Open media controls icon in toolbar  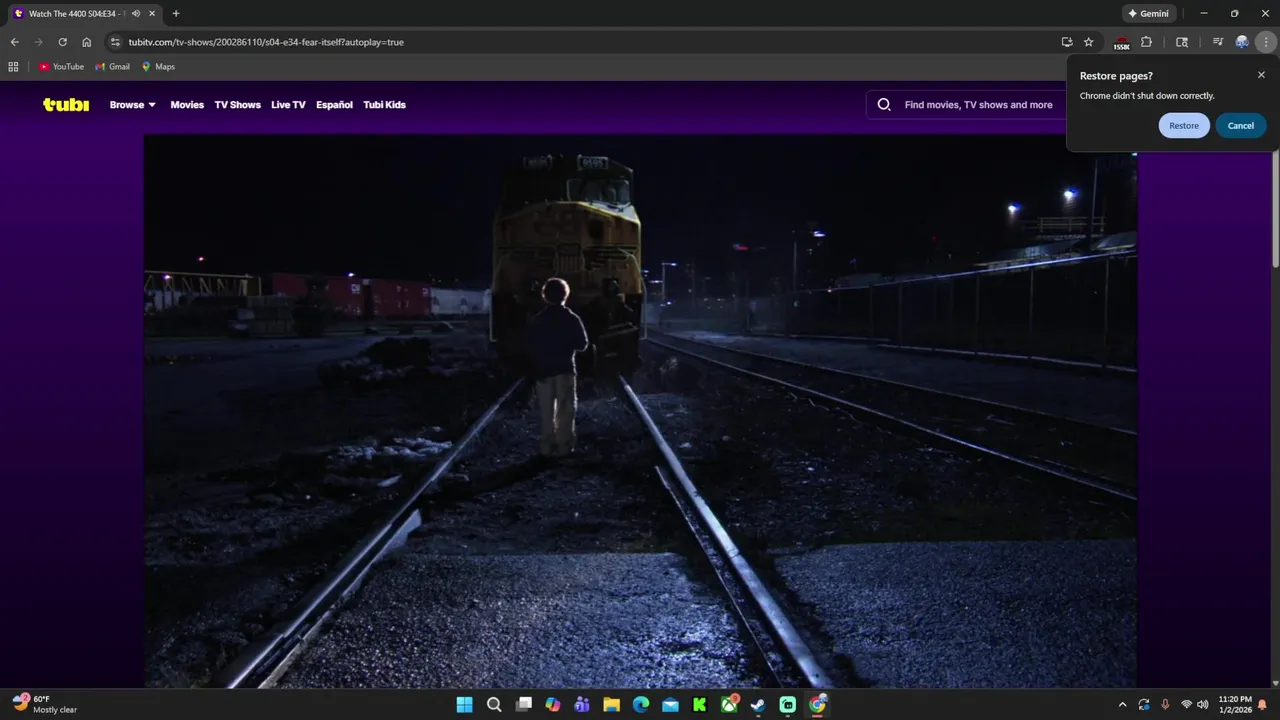[1217, 42]
